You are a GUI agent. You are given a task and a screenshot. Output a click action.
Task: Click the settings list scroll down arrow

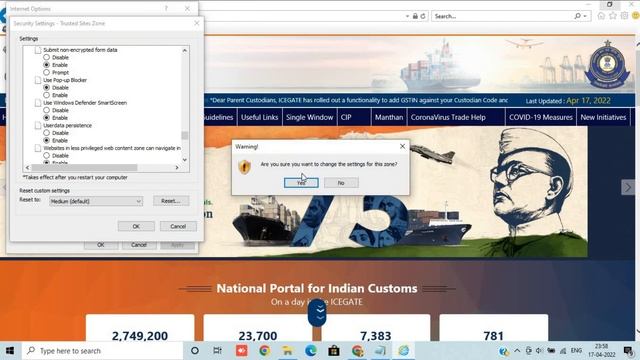point(184,160)
